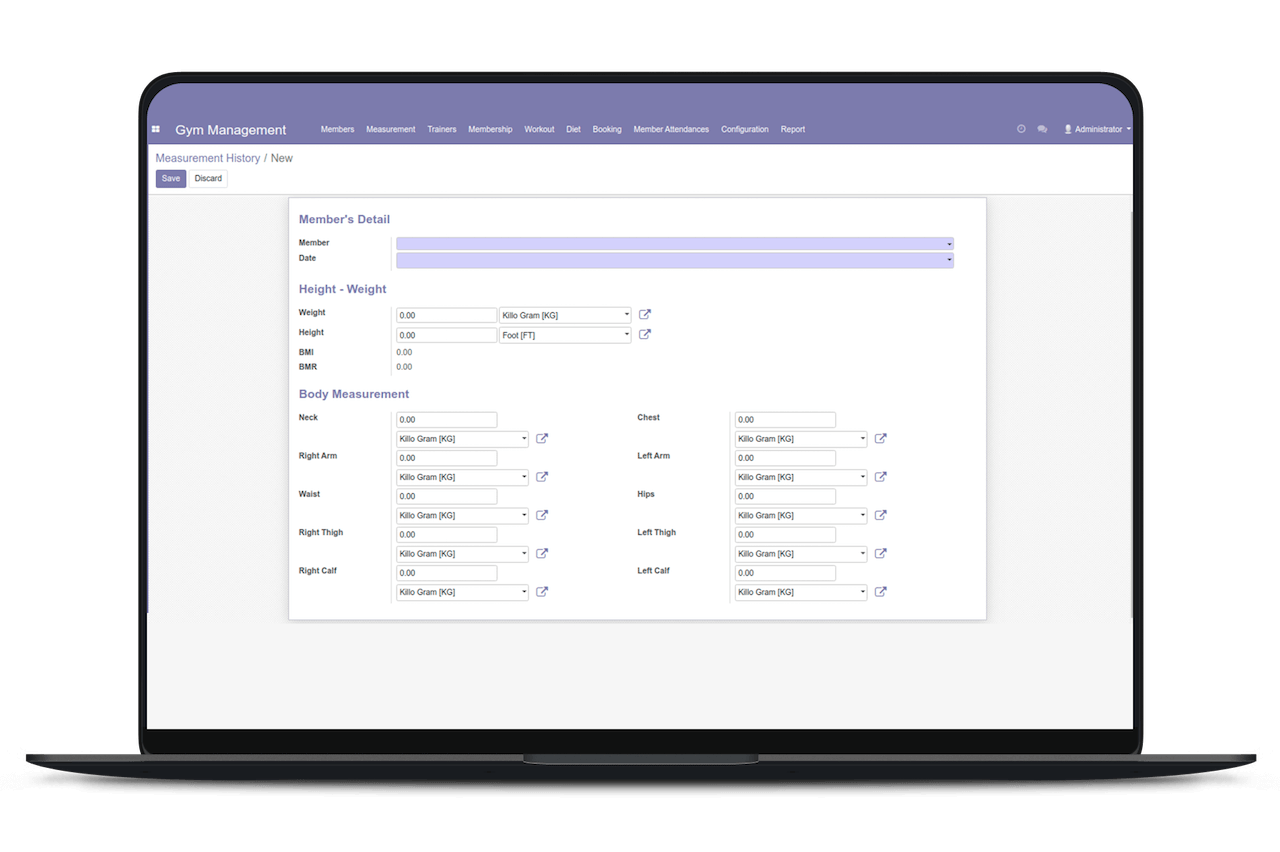Screen dimensions: 1280x852
Task: Expand the Date dropdown field
Action: (675, 260)
